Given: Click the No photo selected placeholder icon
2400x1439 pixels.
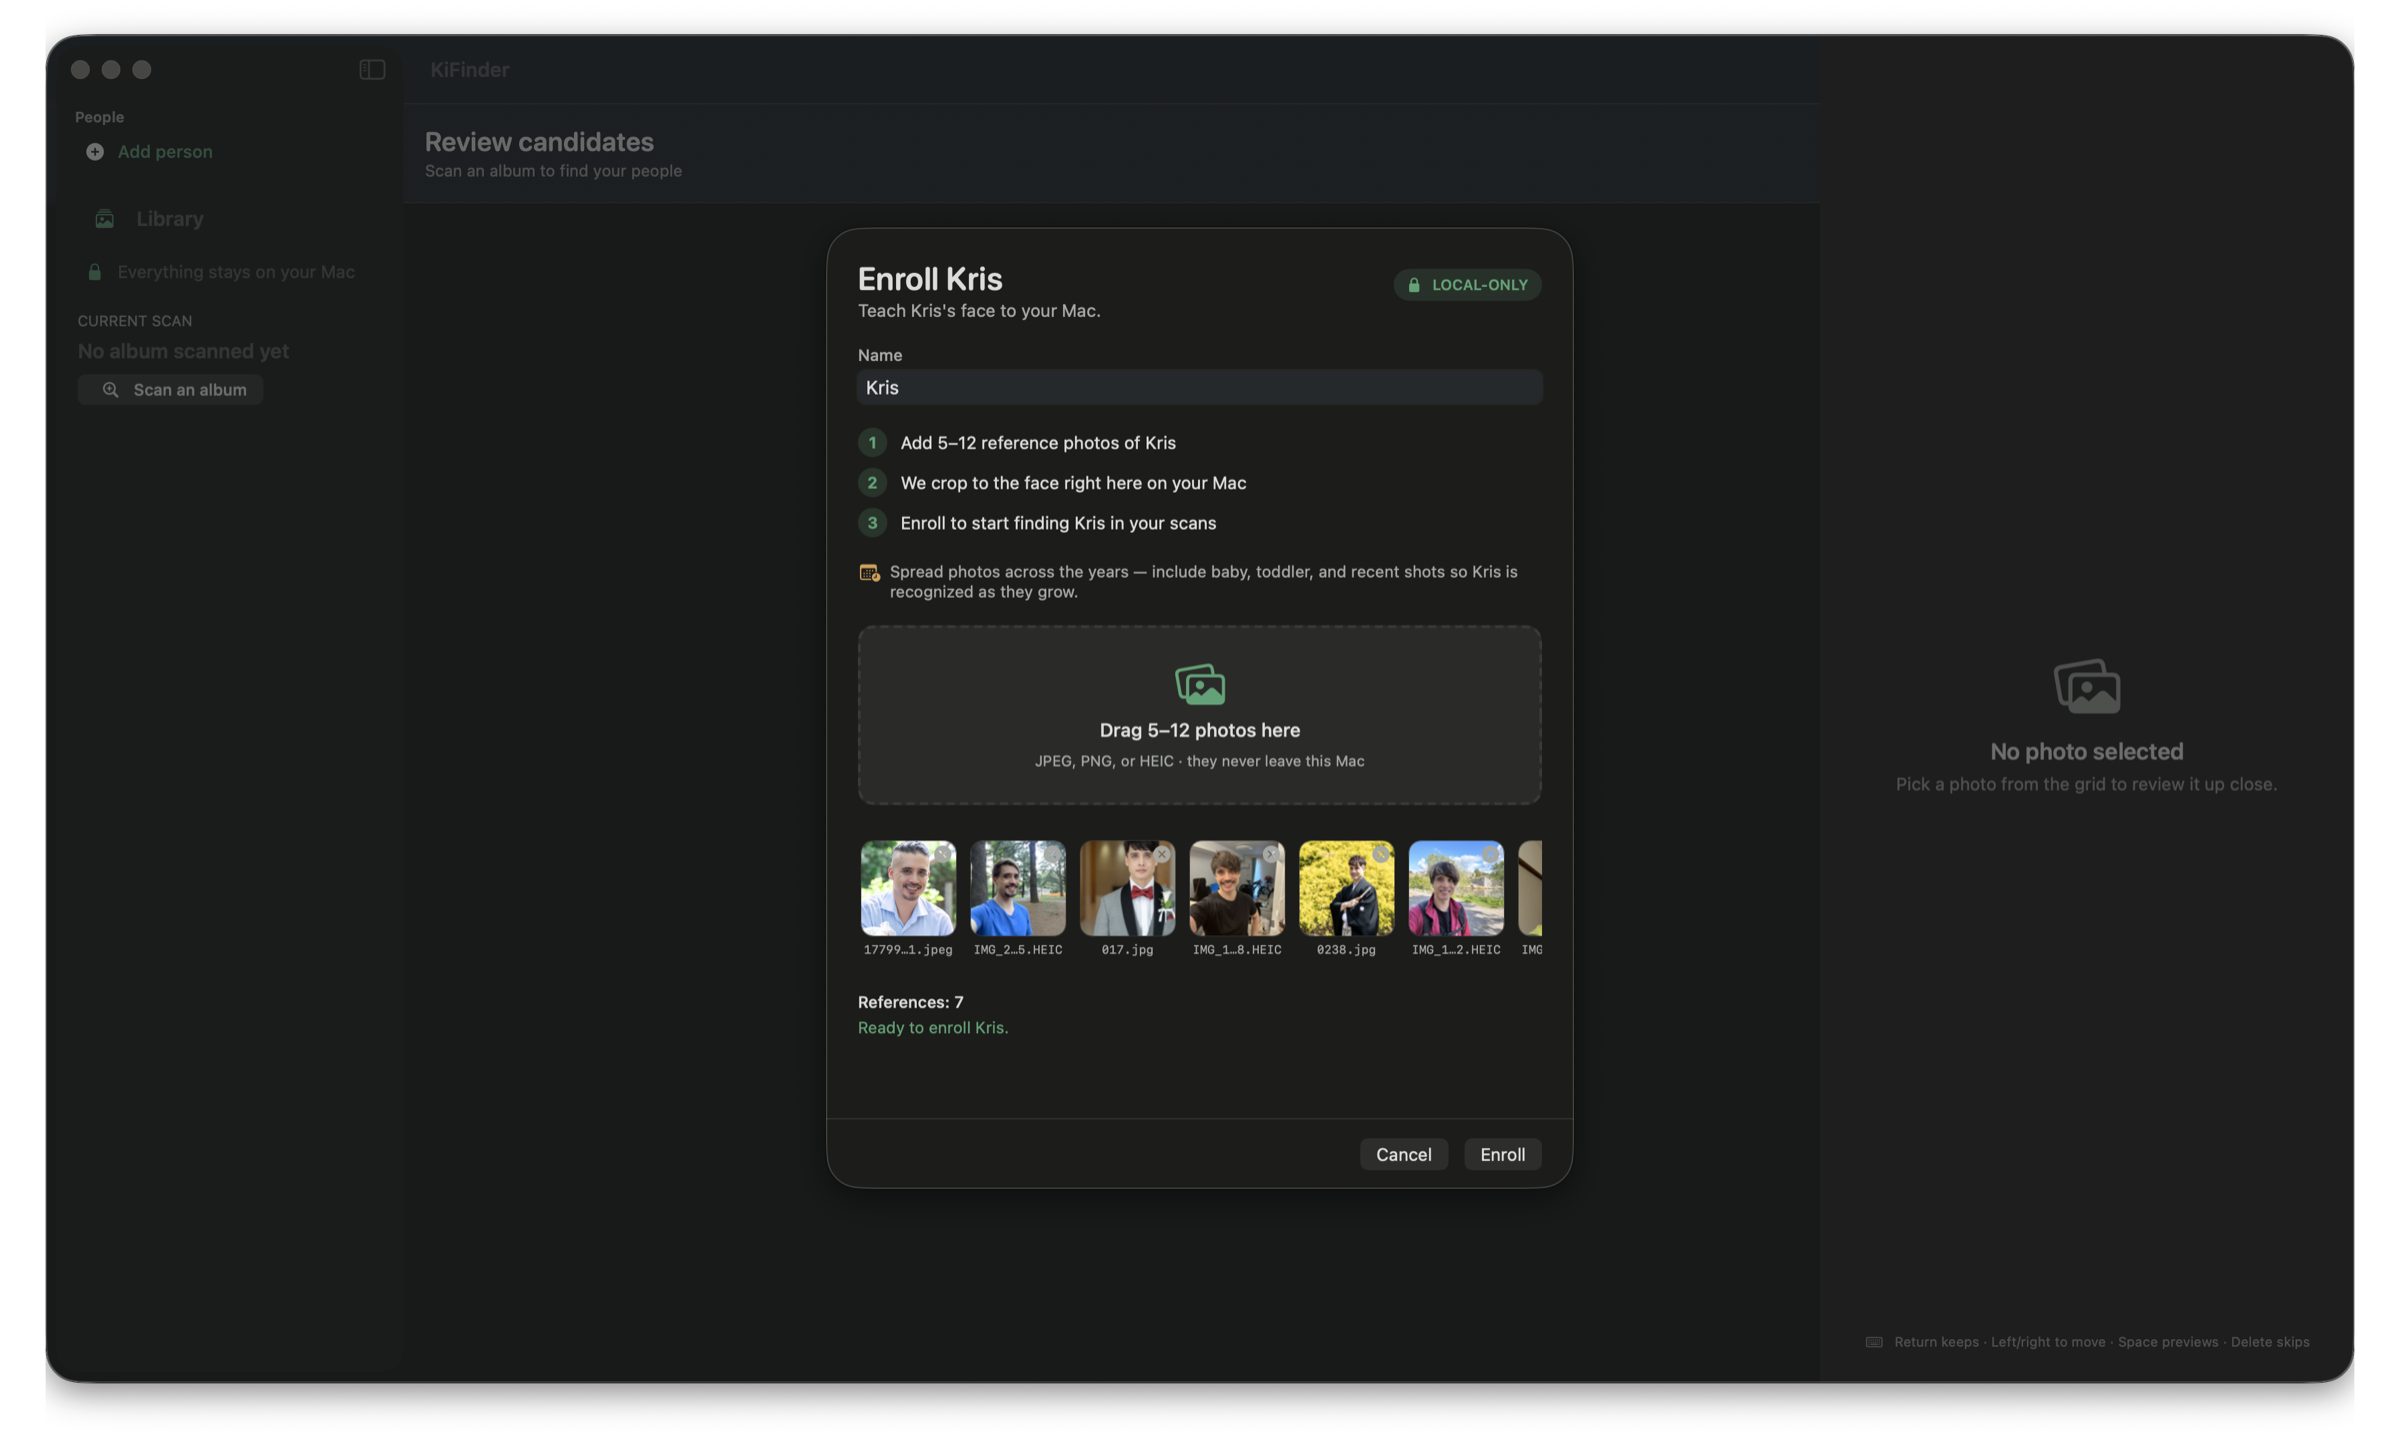Looking at the screenshot, I should (x=2087, y=687).
